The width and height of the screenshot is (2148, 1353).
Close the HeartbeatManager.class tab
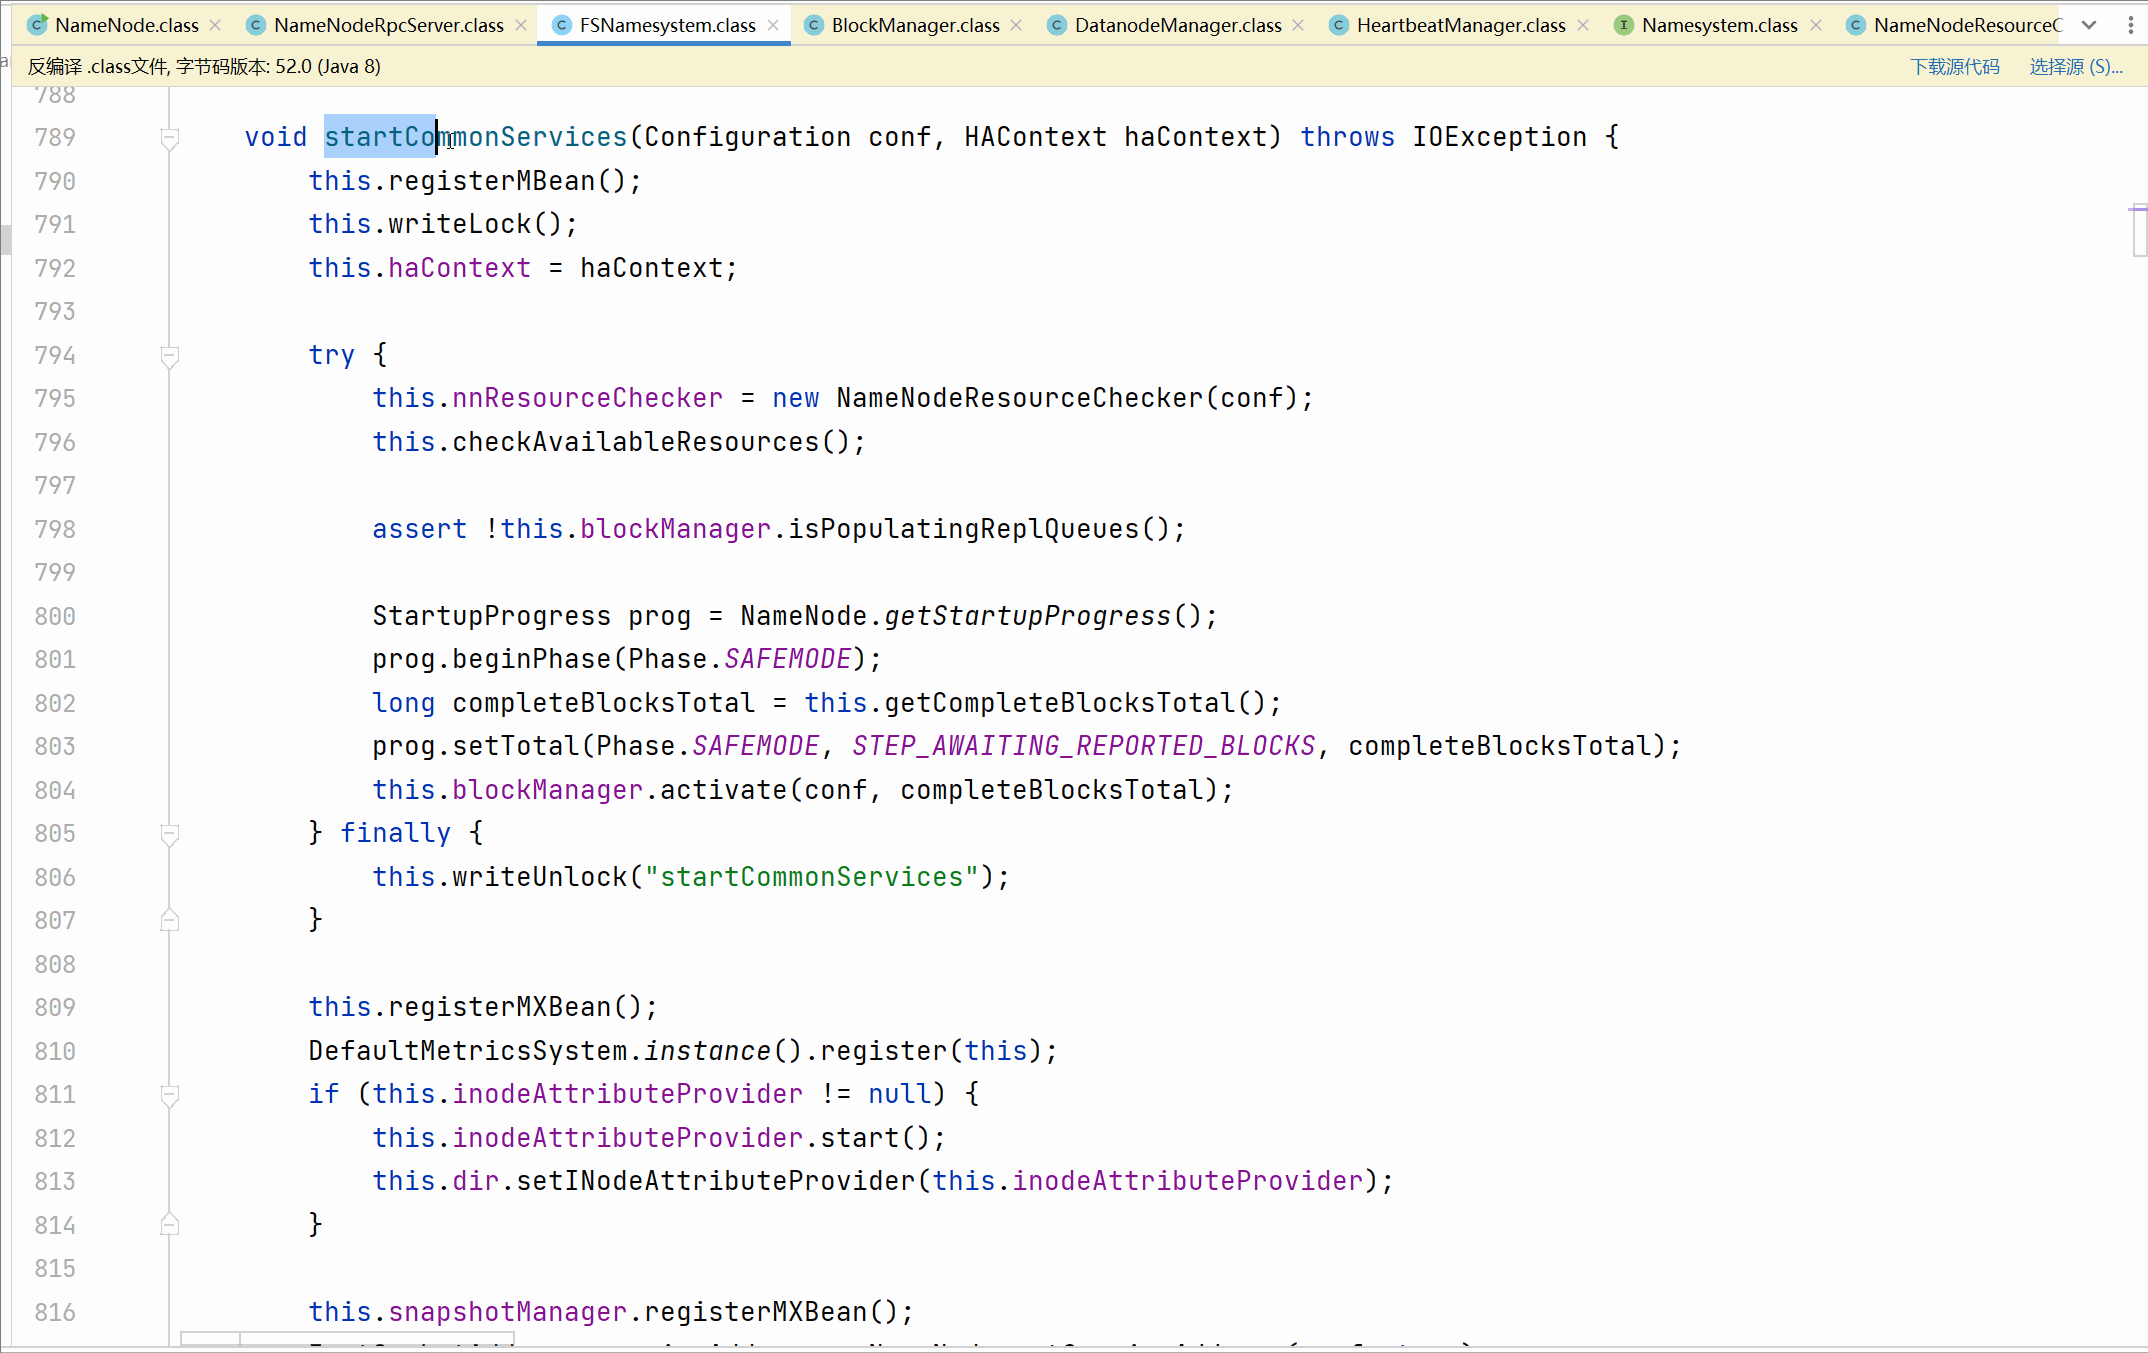(1583, 25)
